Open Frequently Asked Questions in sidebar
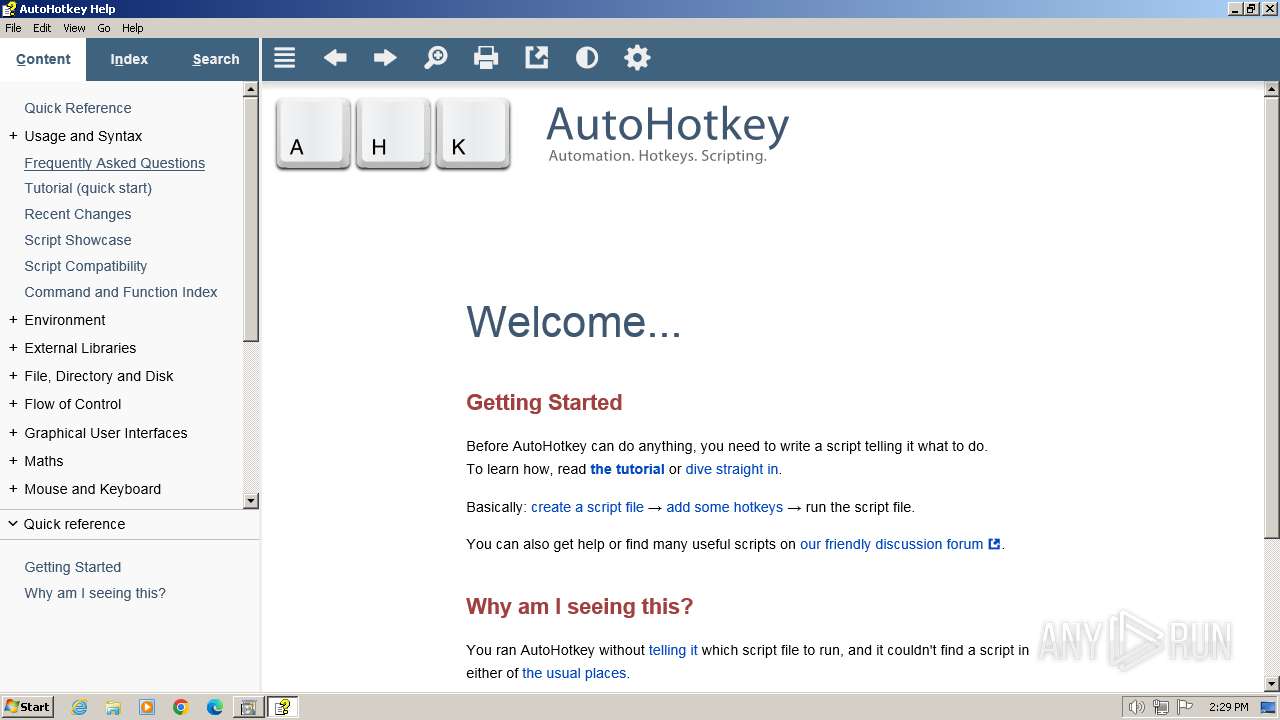Viewport: 1280px width, 720px height. pyautogui.click(x=115, y=163)
